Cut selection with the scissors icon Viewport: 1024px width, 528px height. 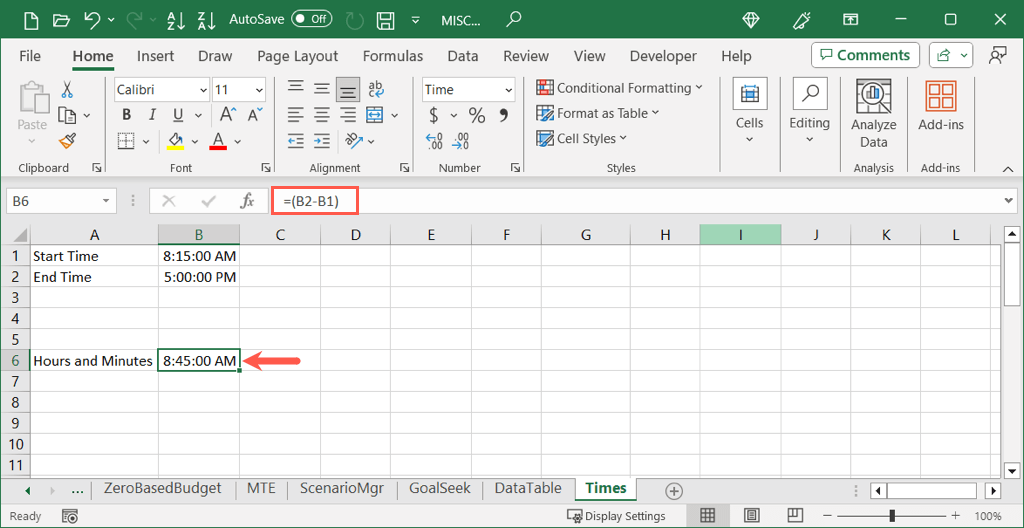click(x=67, y=90)
